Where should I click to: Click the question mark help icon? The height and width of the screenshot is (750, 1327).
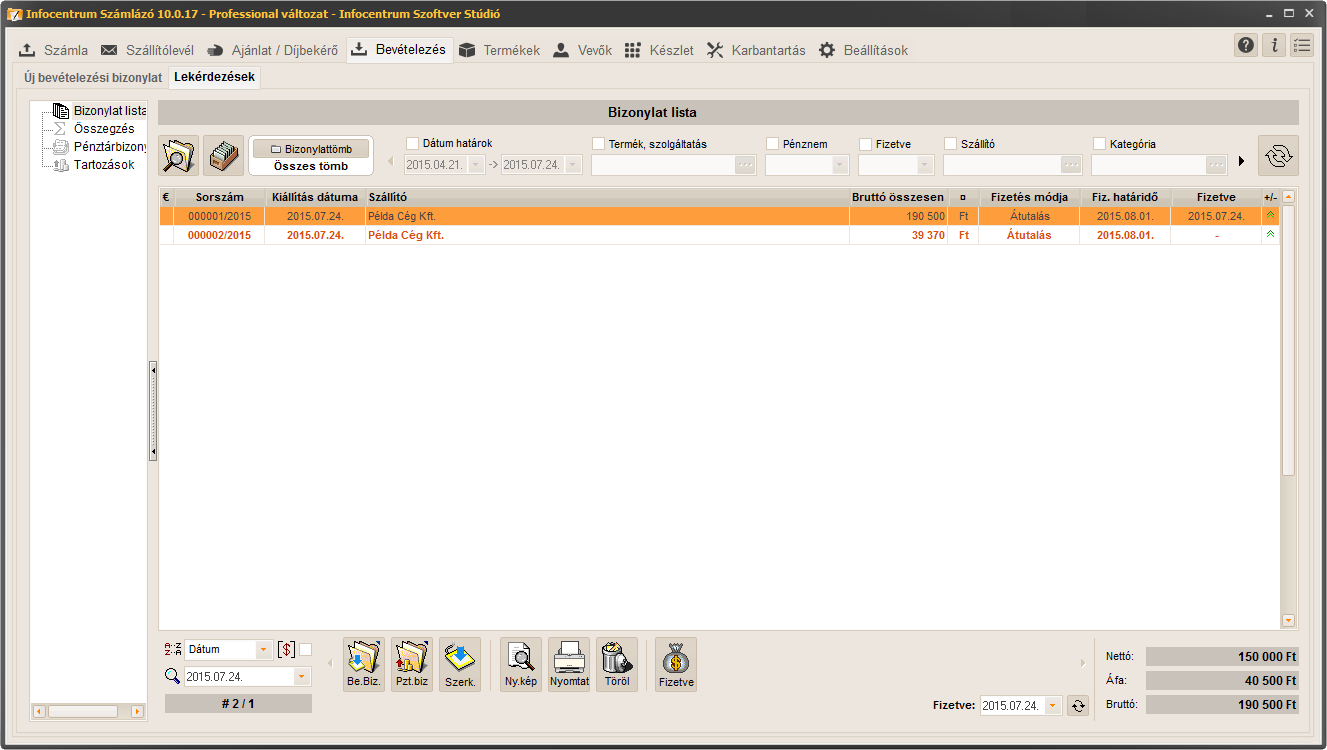pos(1246,45)
